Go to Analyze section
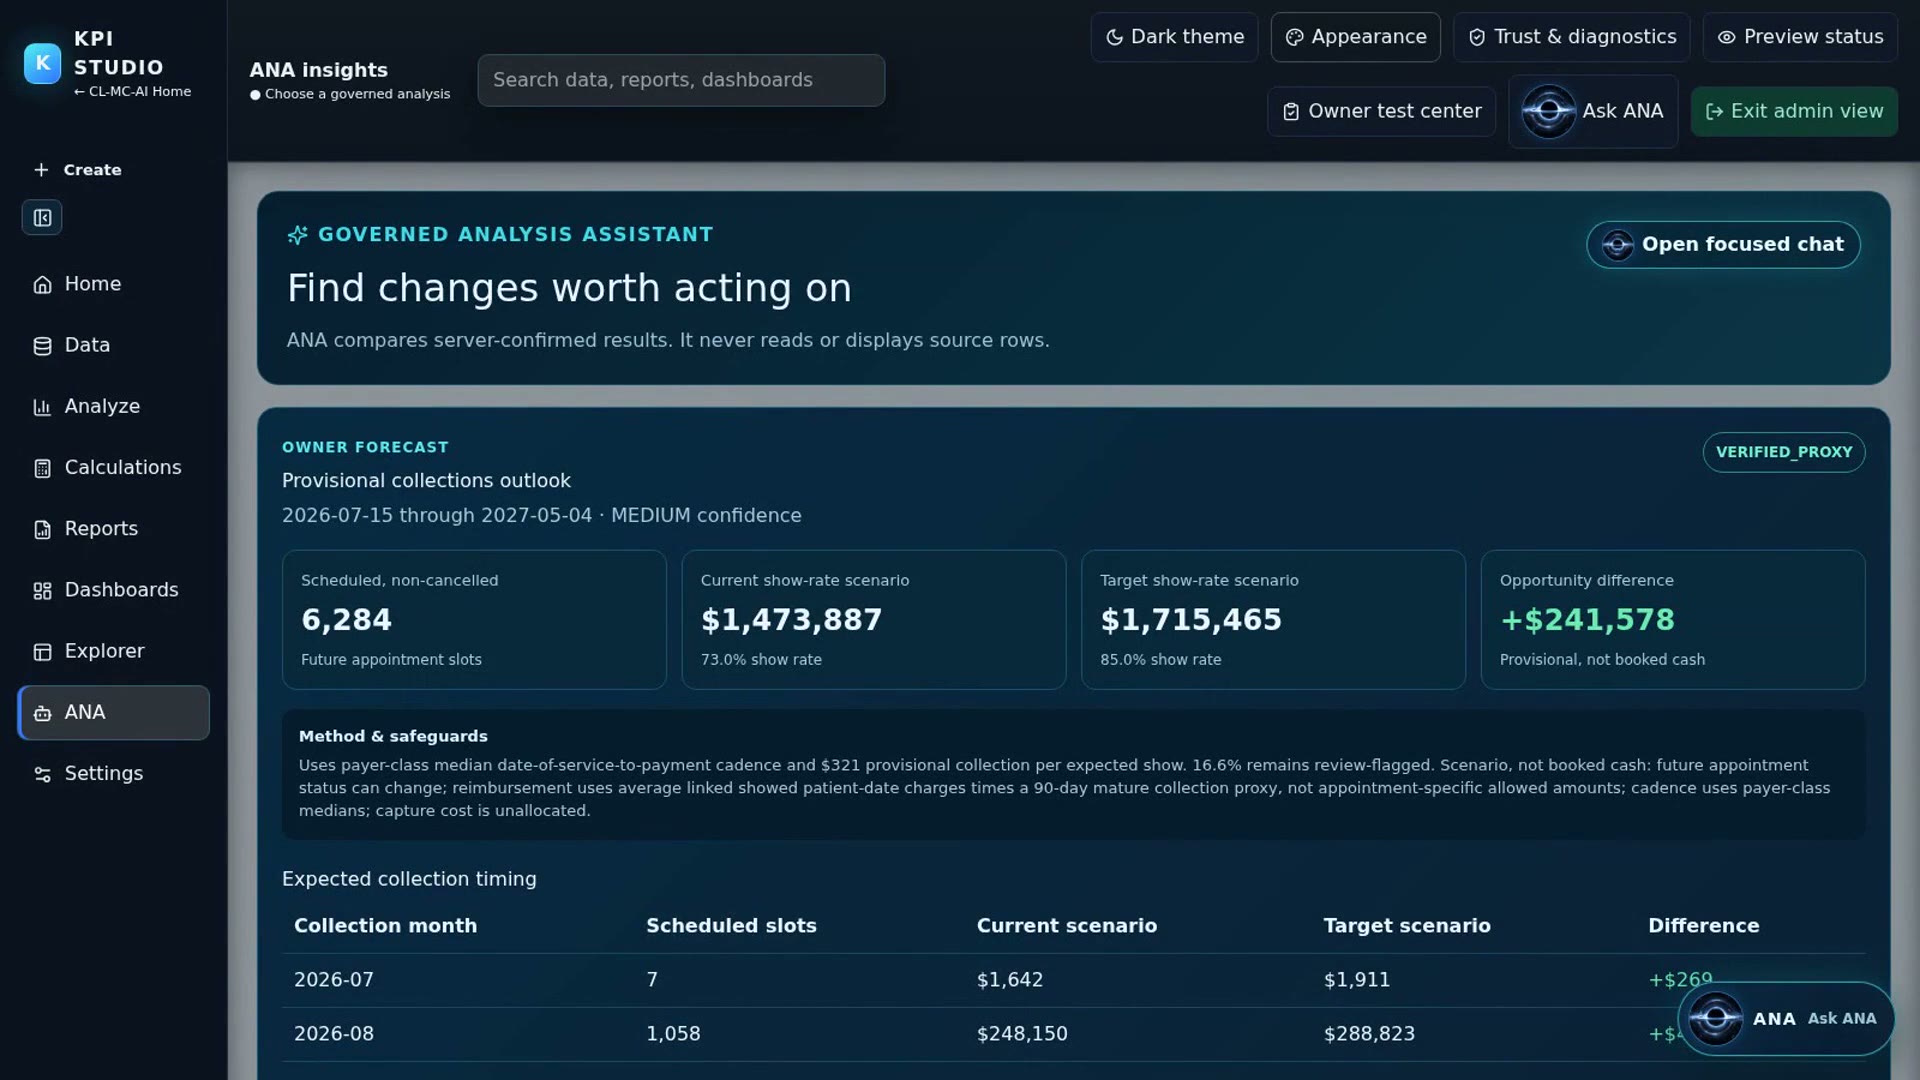1920x1080 pixels. [113, 406]
